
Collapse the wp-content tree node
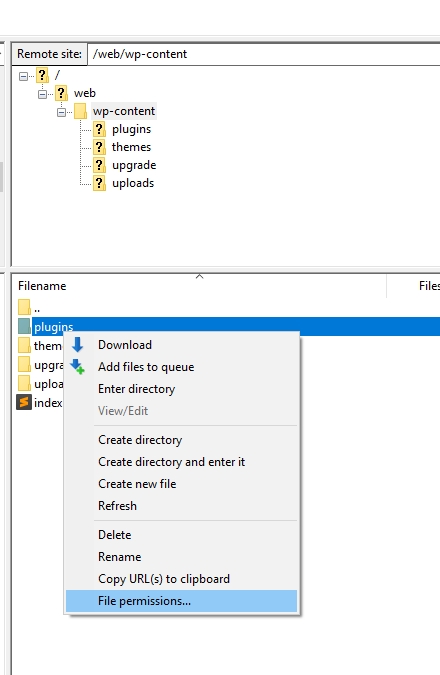click(x=61, y=112)
